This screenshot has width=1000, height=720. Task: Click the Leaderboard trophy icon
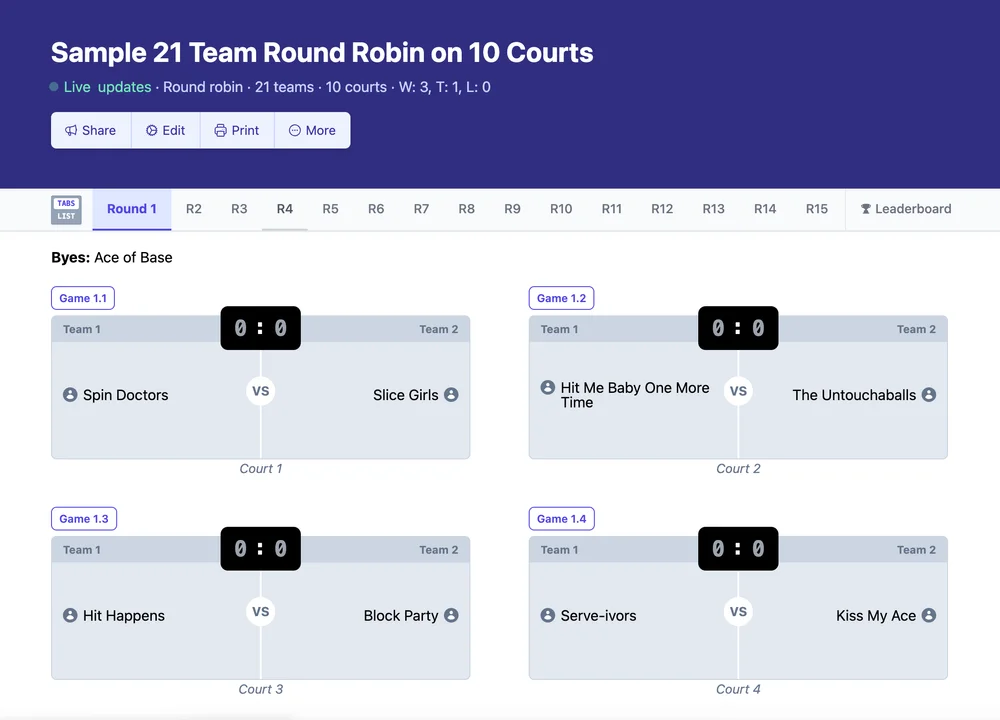coord(864,209)
